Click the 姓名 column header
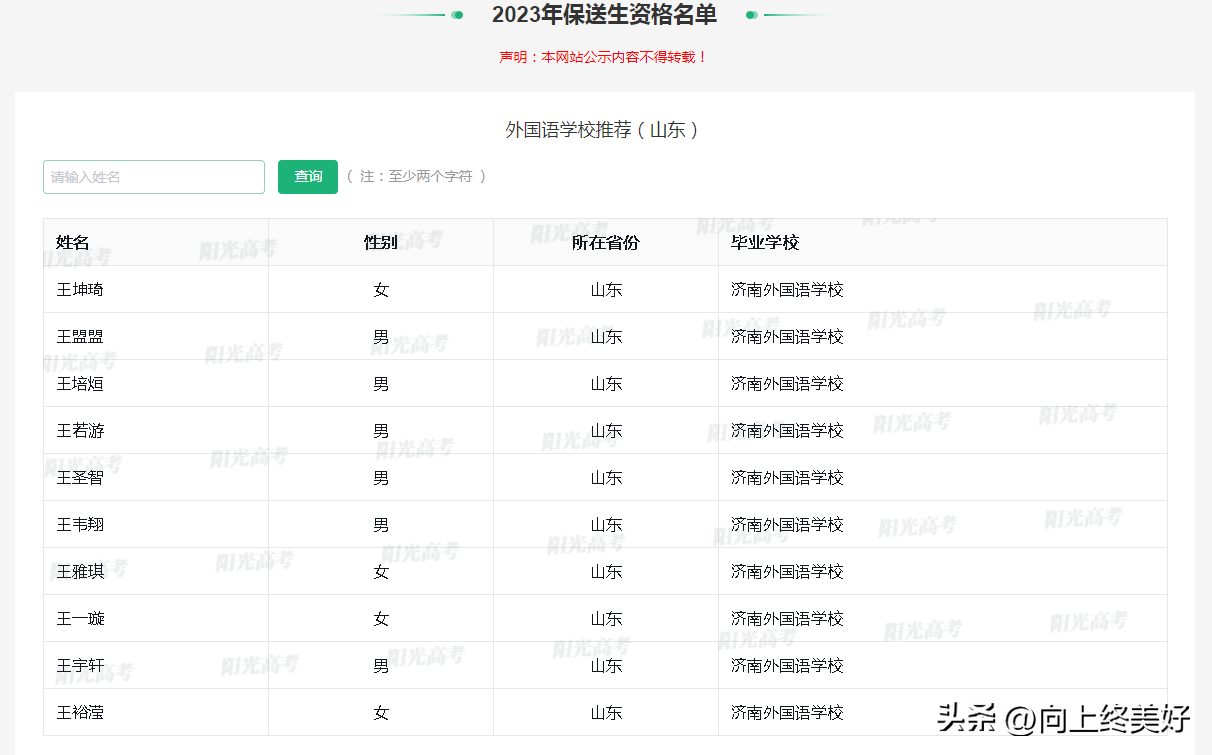The height and width of the screenshot is (755, 1212). (x=73, y=243)
